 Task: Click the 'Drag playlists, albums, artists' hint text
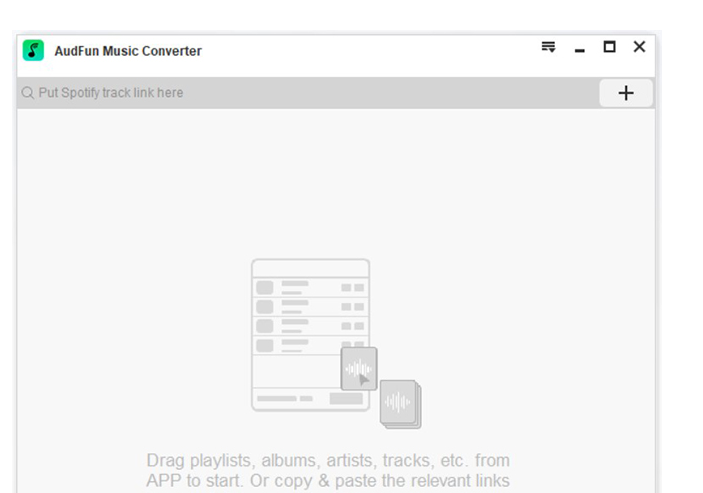[328, 470]
